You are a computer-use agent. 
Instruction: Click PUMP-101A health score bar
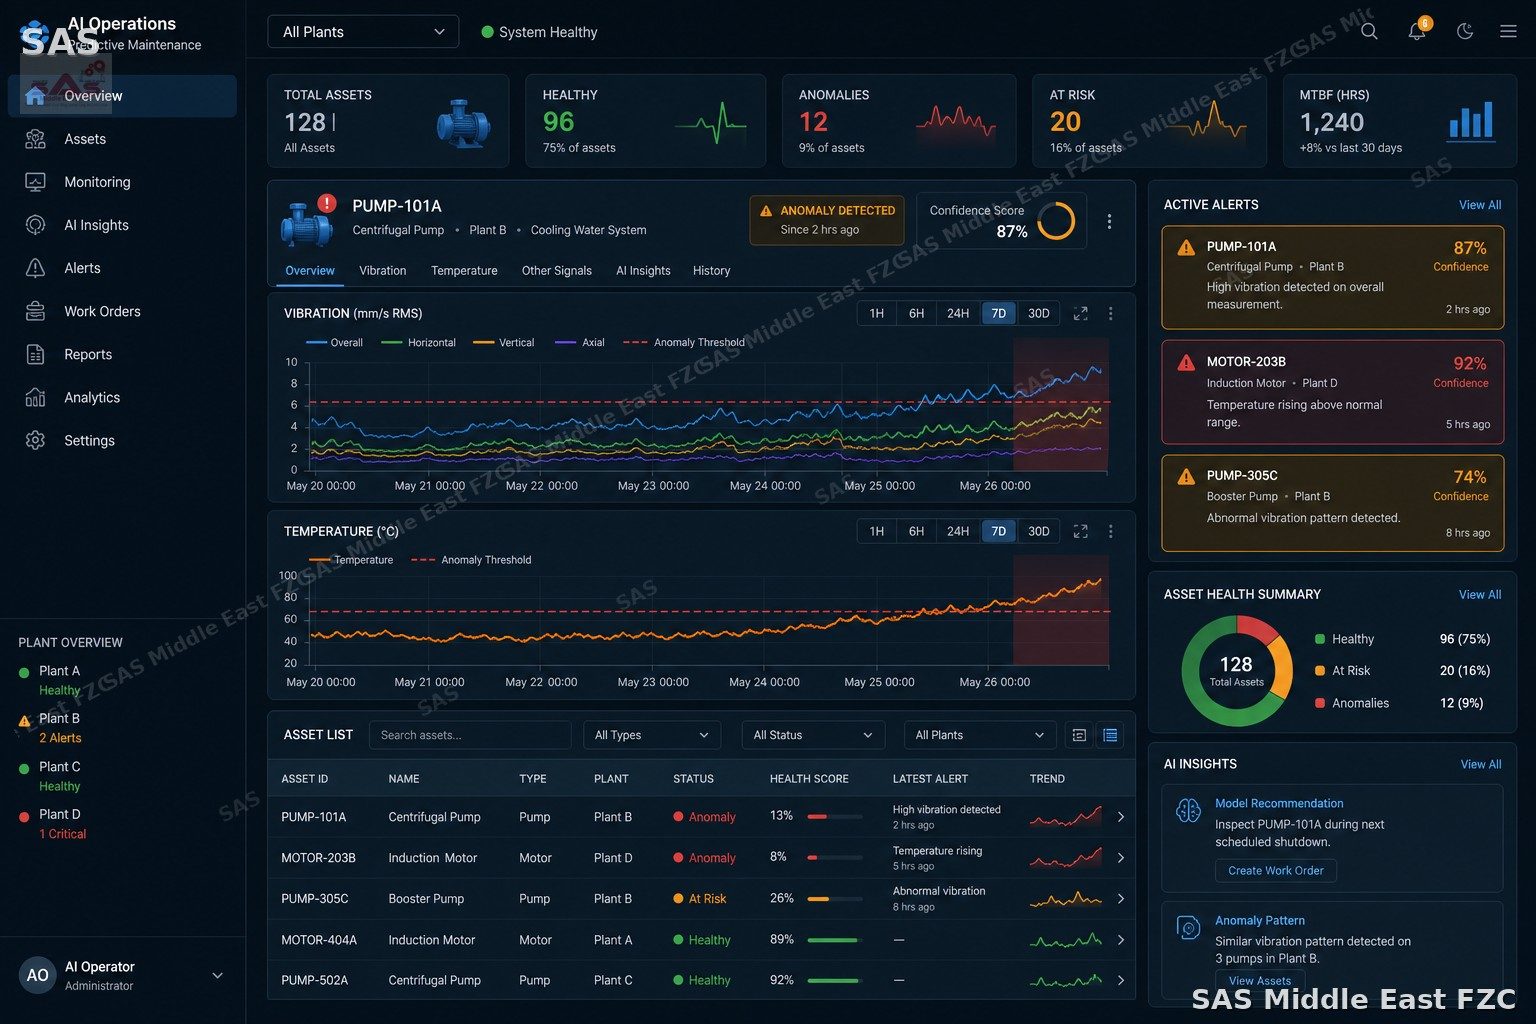tap(835, 817)
